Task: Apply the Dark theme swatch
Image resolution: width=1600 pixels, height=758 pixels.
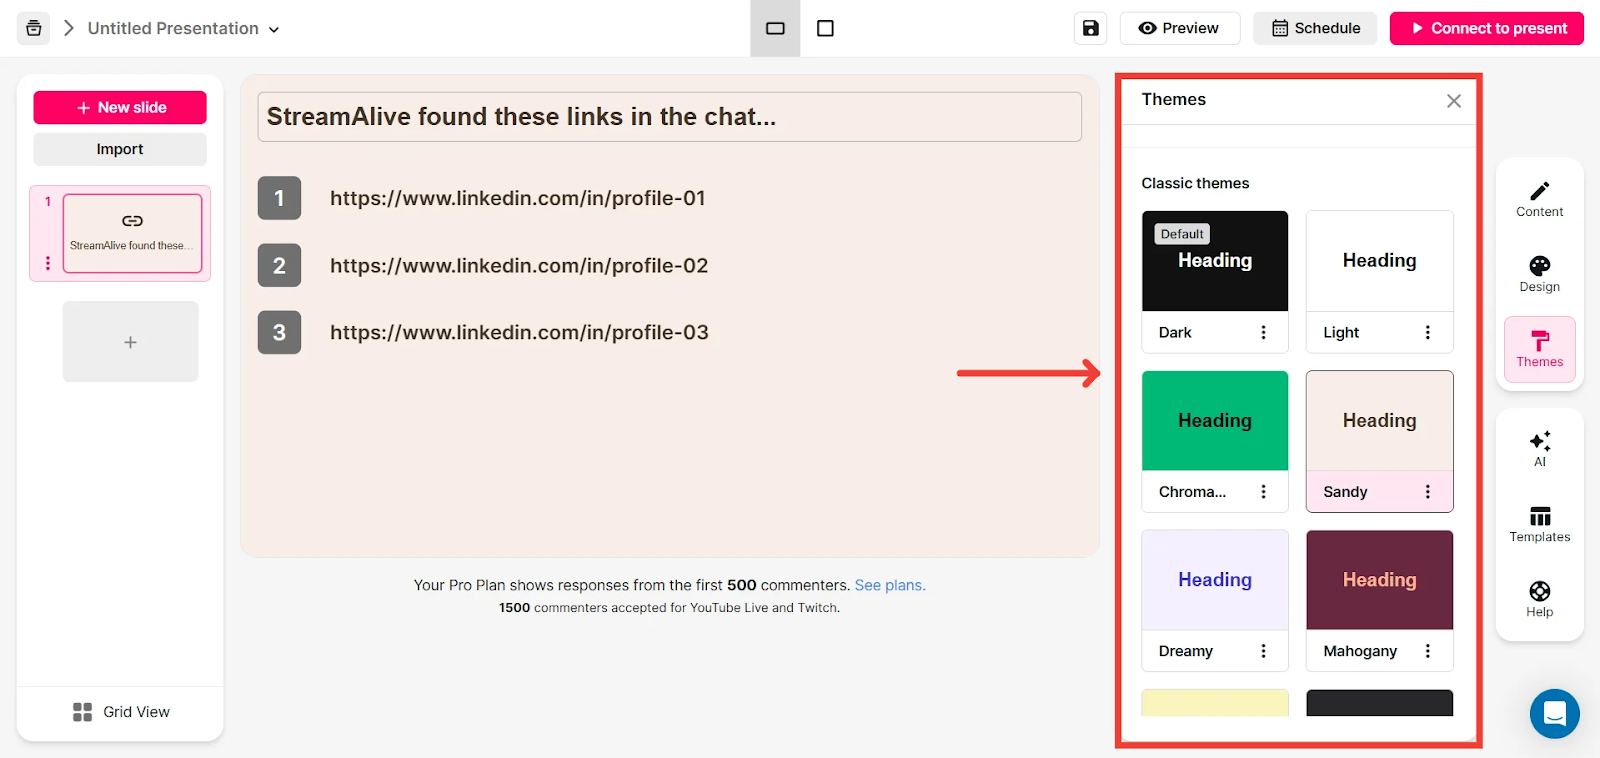Action: (1215, 261)
